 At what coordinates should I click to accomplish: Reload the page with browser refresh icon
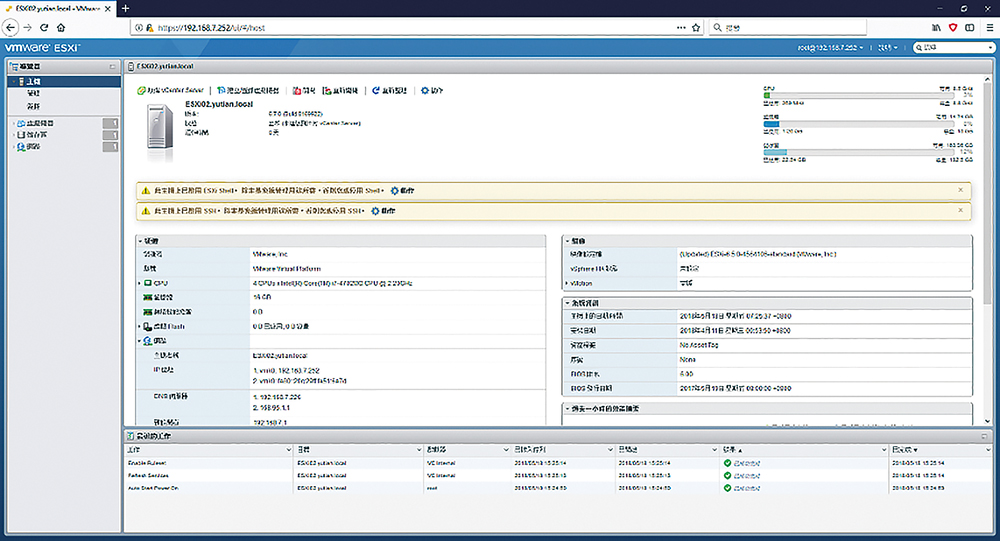pos(44,27)
